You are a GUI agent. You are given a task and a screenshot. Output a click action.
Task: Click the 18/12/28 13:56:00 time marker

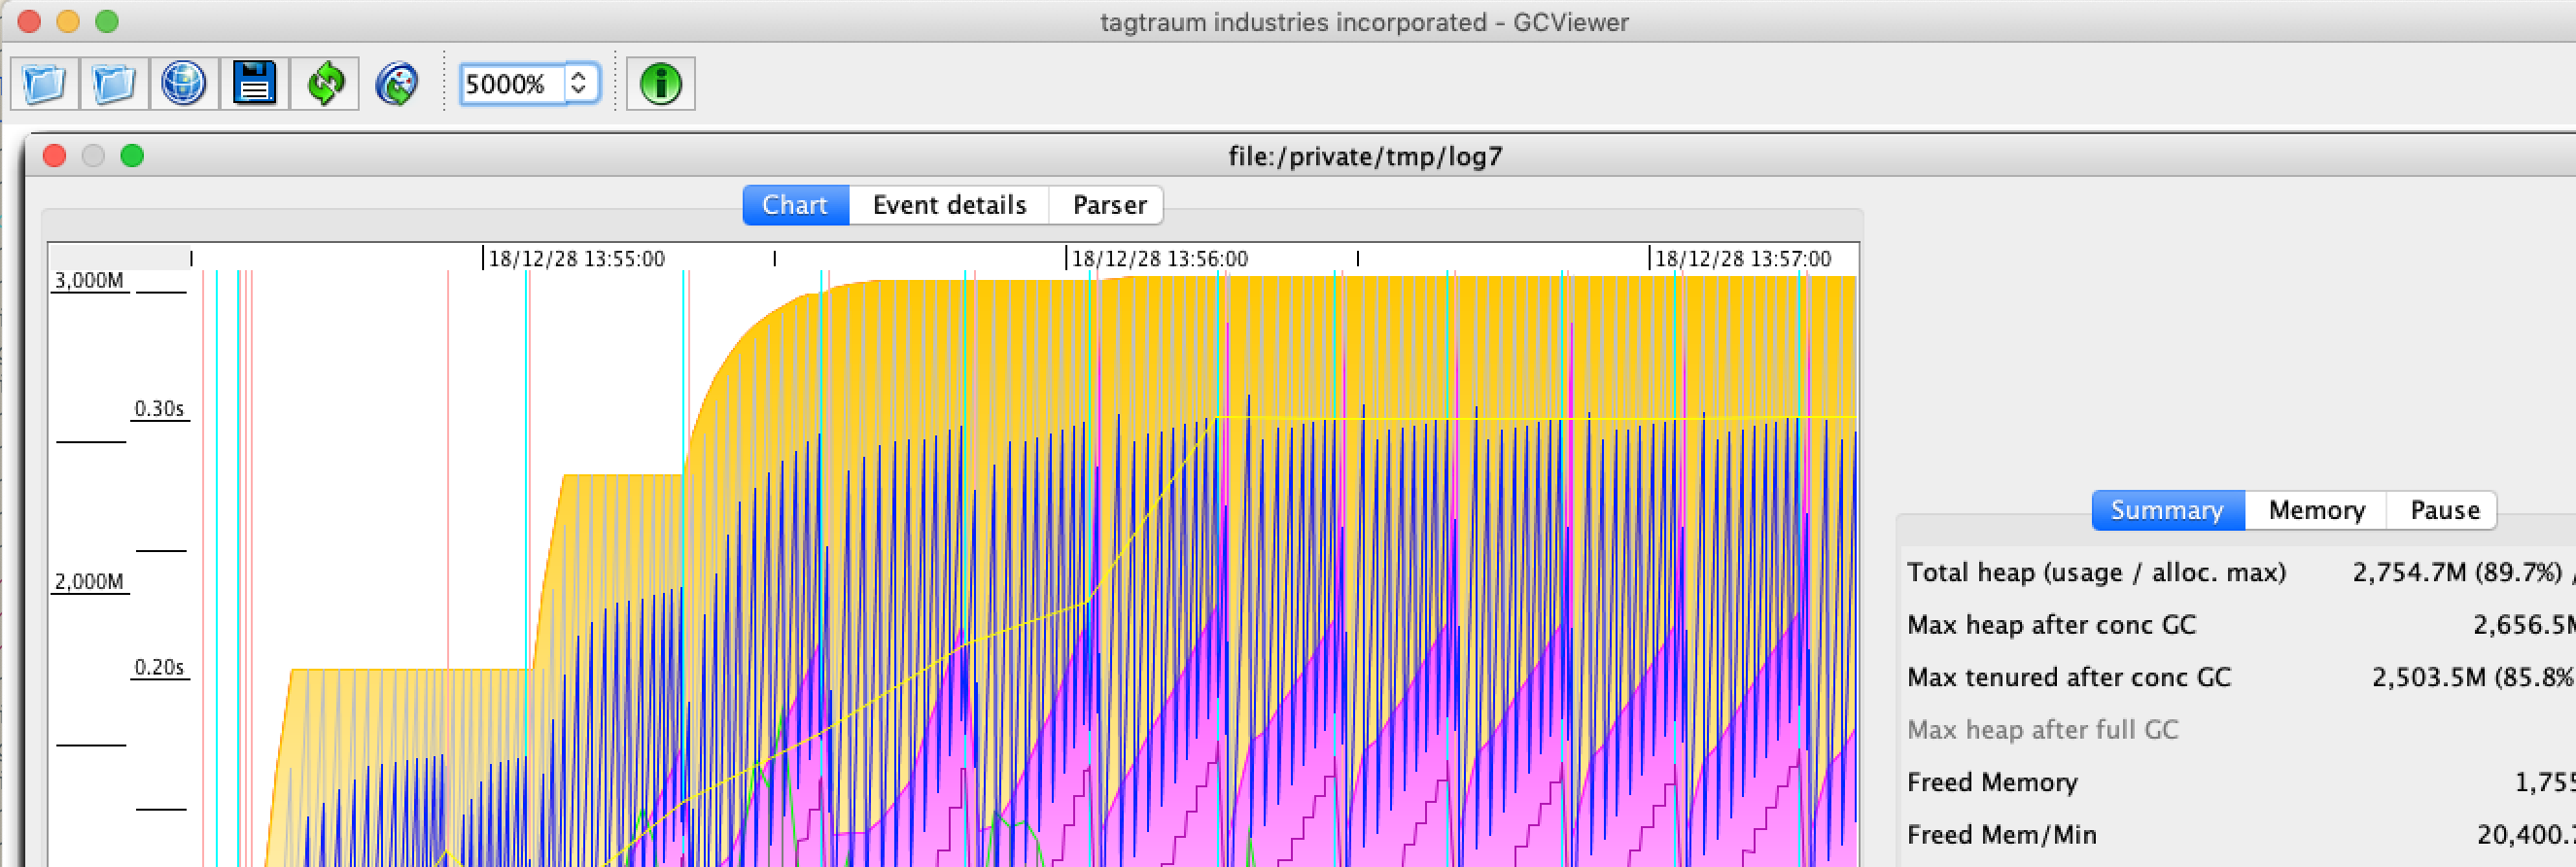click(x=1160, y=259)
